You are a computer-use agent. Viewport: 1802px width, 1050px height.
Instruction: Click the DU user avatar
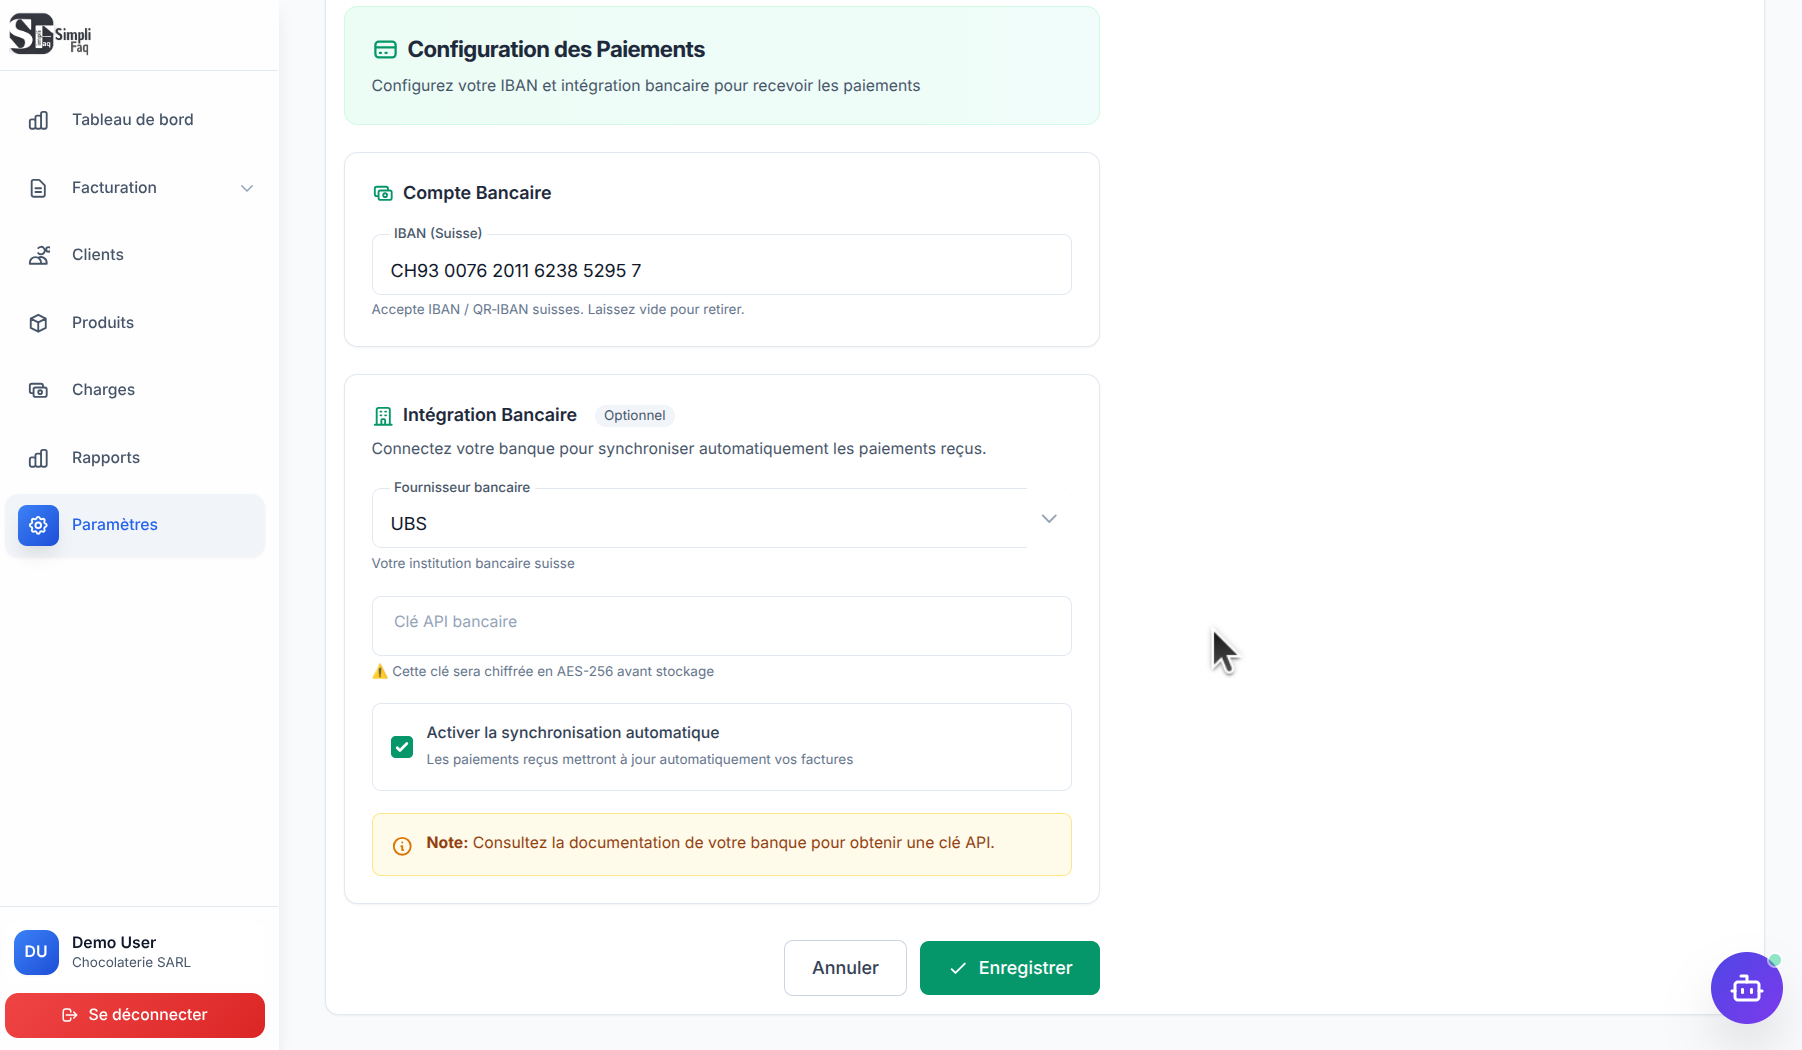point(36,952)
